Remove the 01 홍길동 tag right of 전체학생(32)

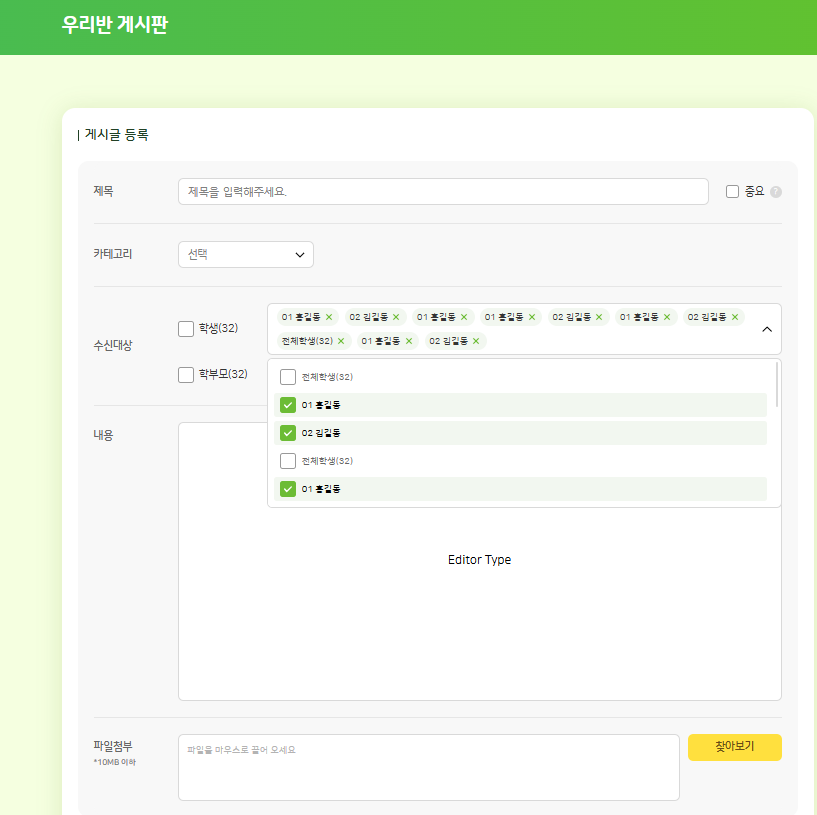point(408,341)
